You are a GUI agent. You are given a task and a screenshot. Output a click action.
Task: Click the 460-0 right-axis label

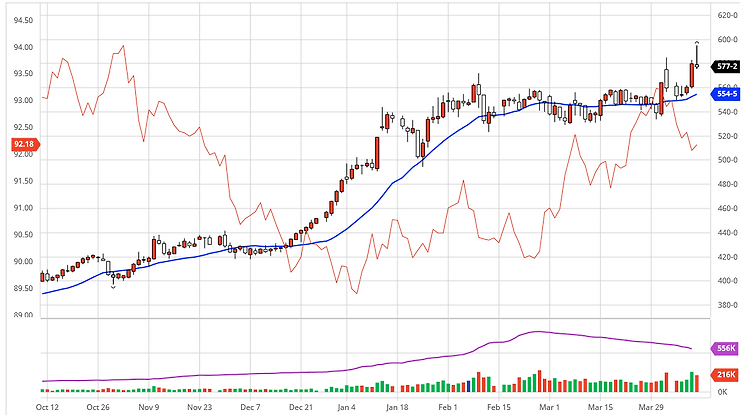click(x=728, y=208)
